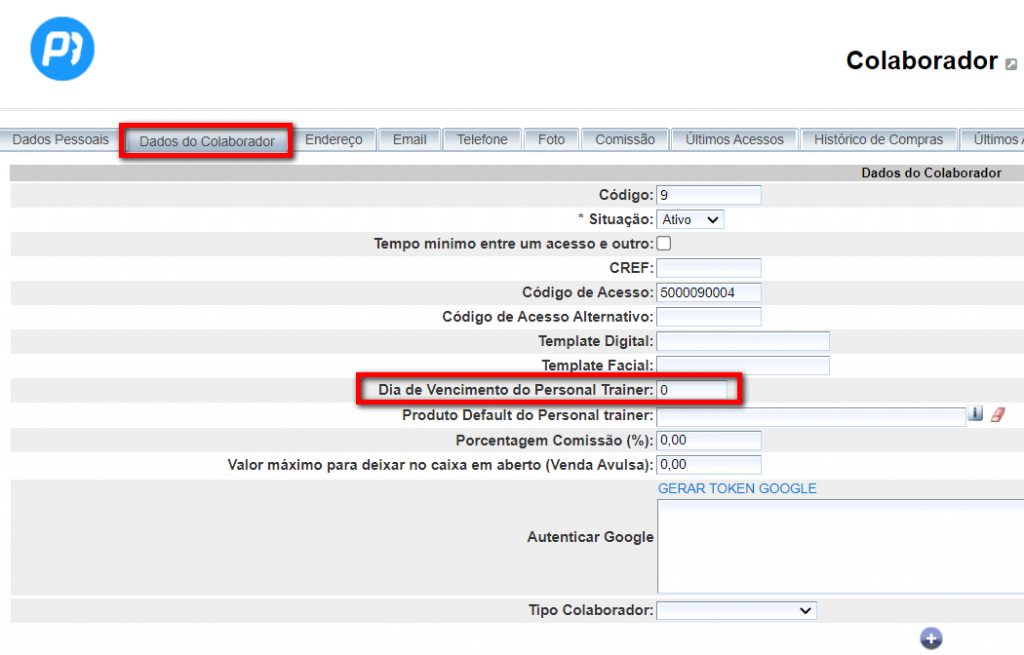Select the Dados do Colaborador tab
The image size is (1024, 655).
(x=207, y=141)
